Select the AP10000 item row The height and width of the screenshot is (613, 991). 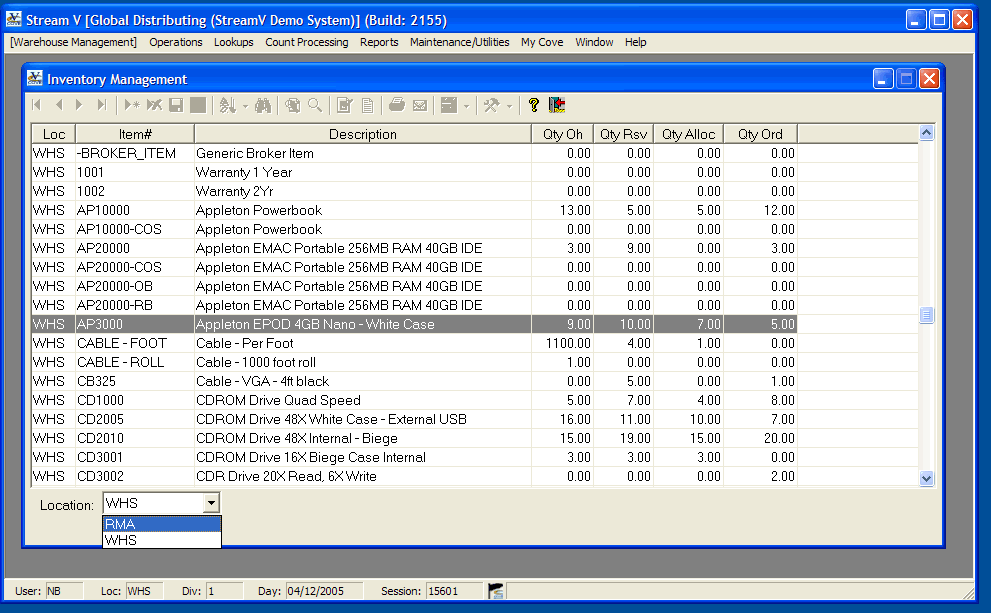(414, 210)
